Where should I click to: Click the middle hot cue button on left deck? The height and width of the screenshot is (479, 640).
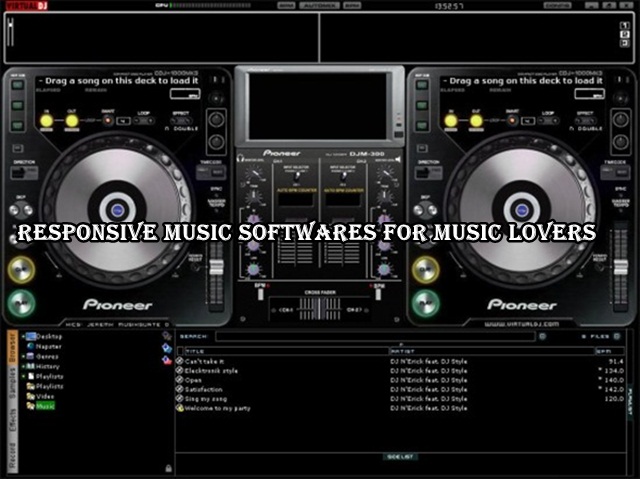[18, 106]
